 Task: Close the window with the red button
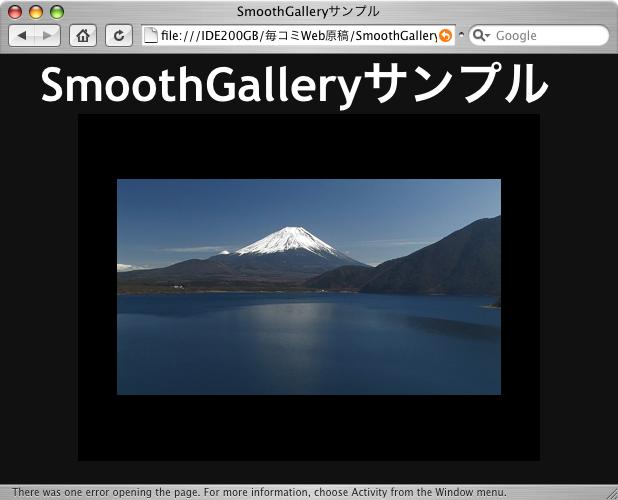click(15, 12)
